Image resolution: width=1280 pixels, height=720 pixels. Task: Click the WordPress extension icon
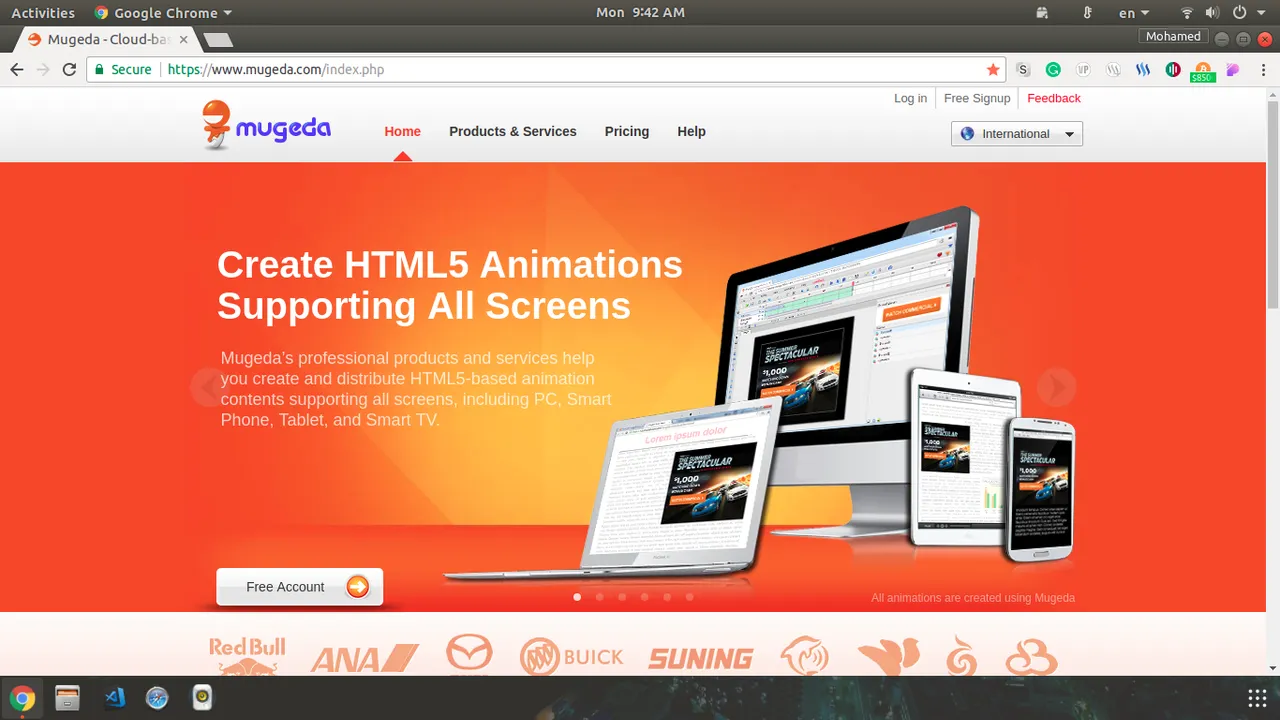(1113, 70)
